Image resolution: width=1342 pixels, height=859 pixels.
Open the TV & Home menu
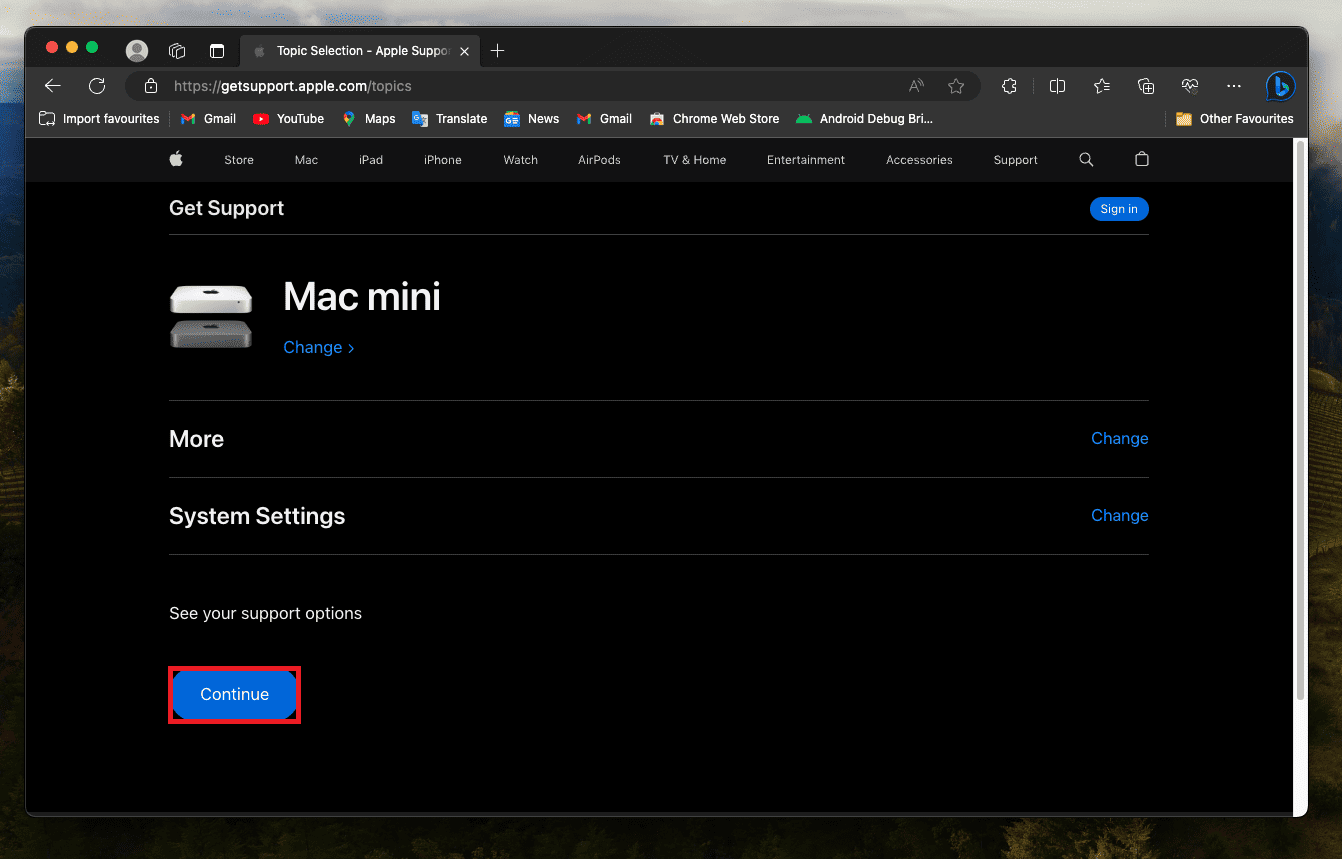tap(695, 160)
